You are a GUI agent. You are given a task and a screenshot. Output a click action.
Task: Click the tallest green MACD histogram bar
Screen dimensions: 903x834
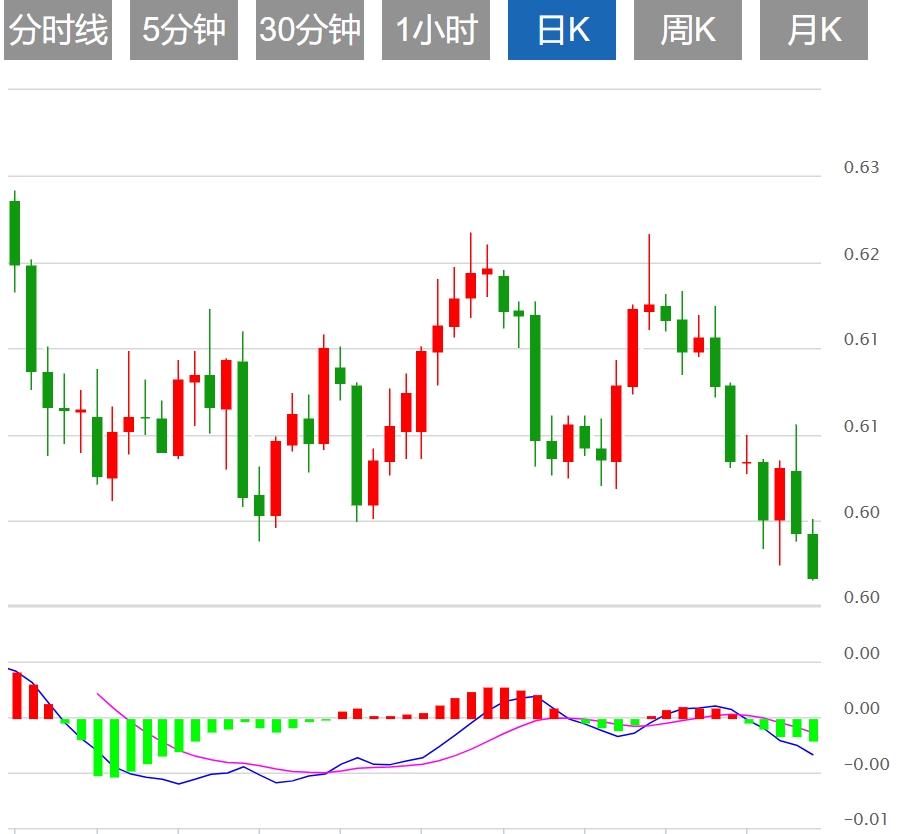[x=114, y=748]
